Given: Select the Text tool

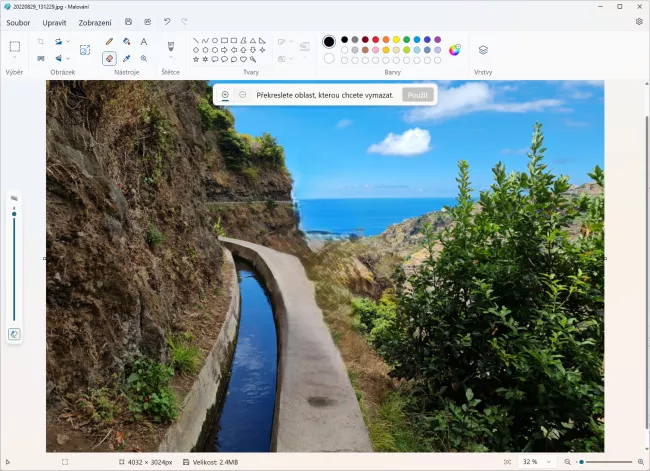Looking at the screenshot, I should coord(144,42).
